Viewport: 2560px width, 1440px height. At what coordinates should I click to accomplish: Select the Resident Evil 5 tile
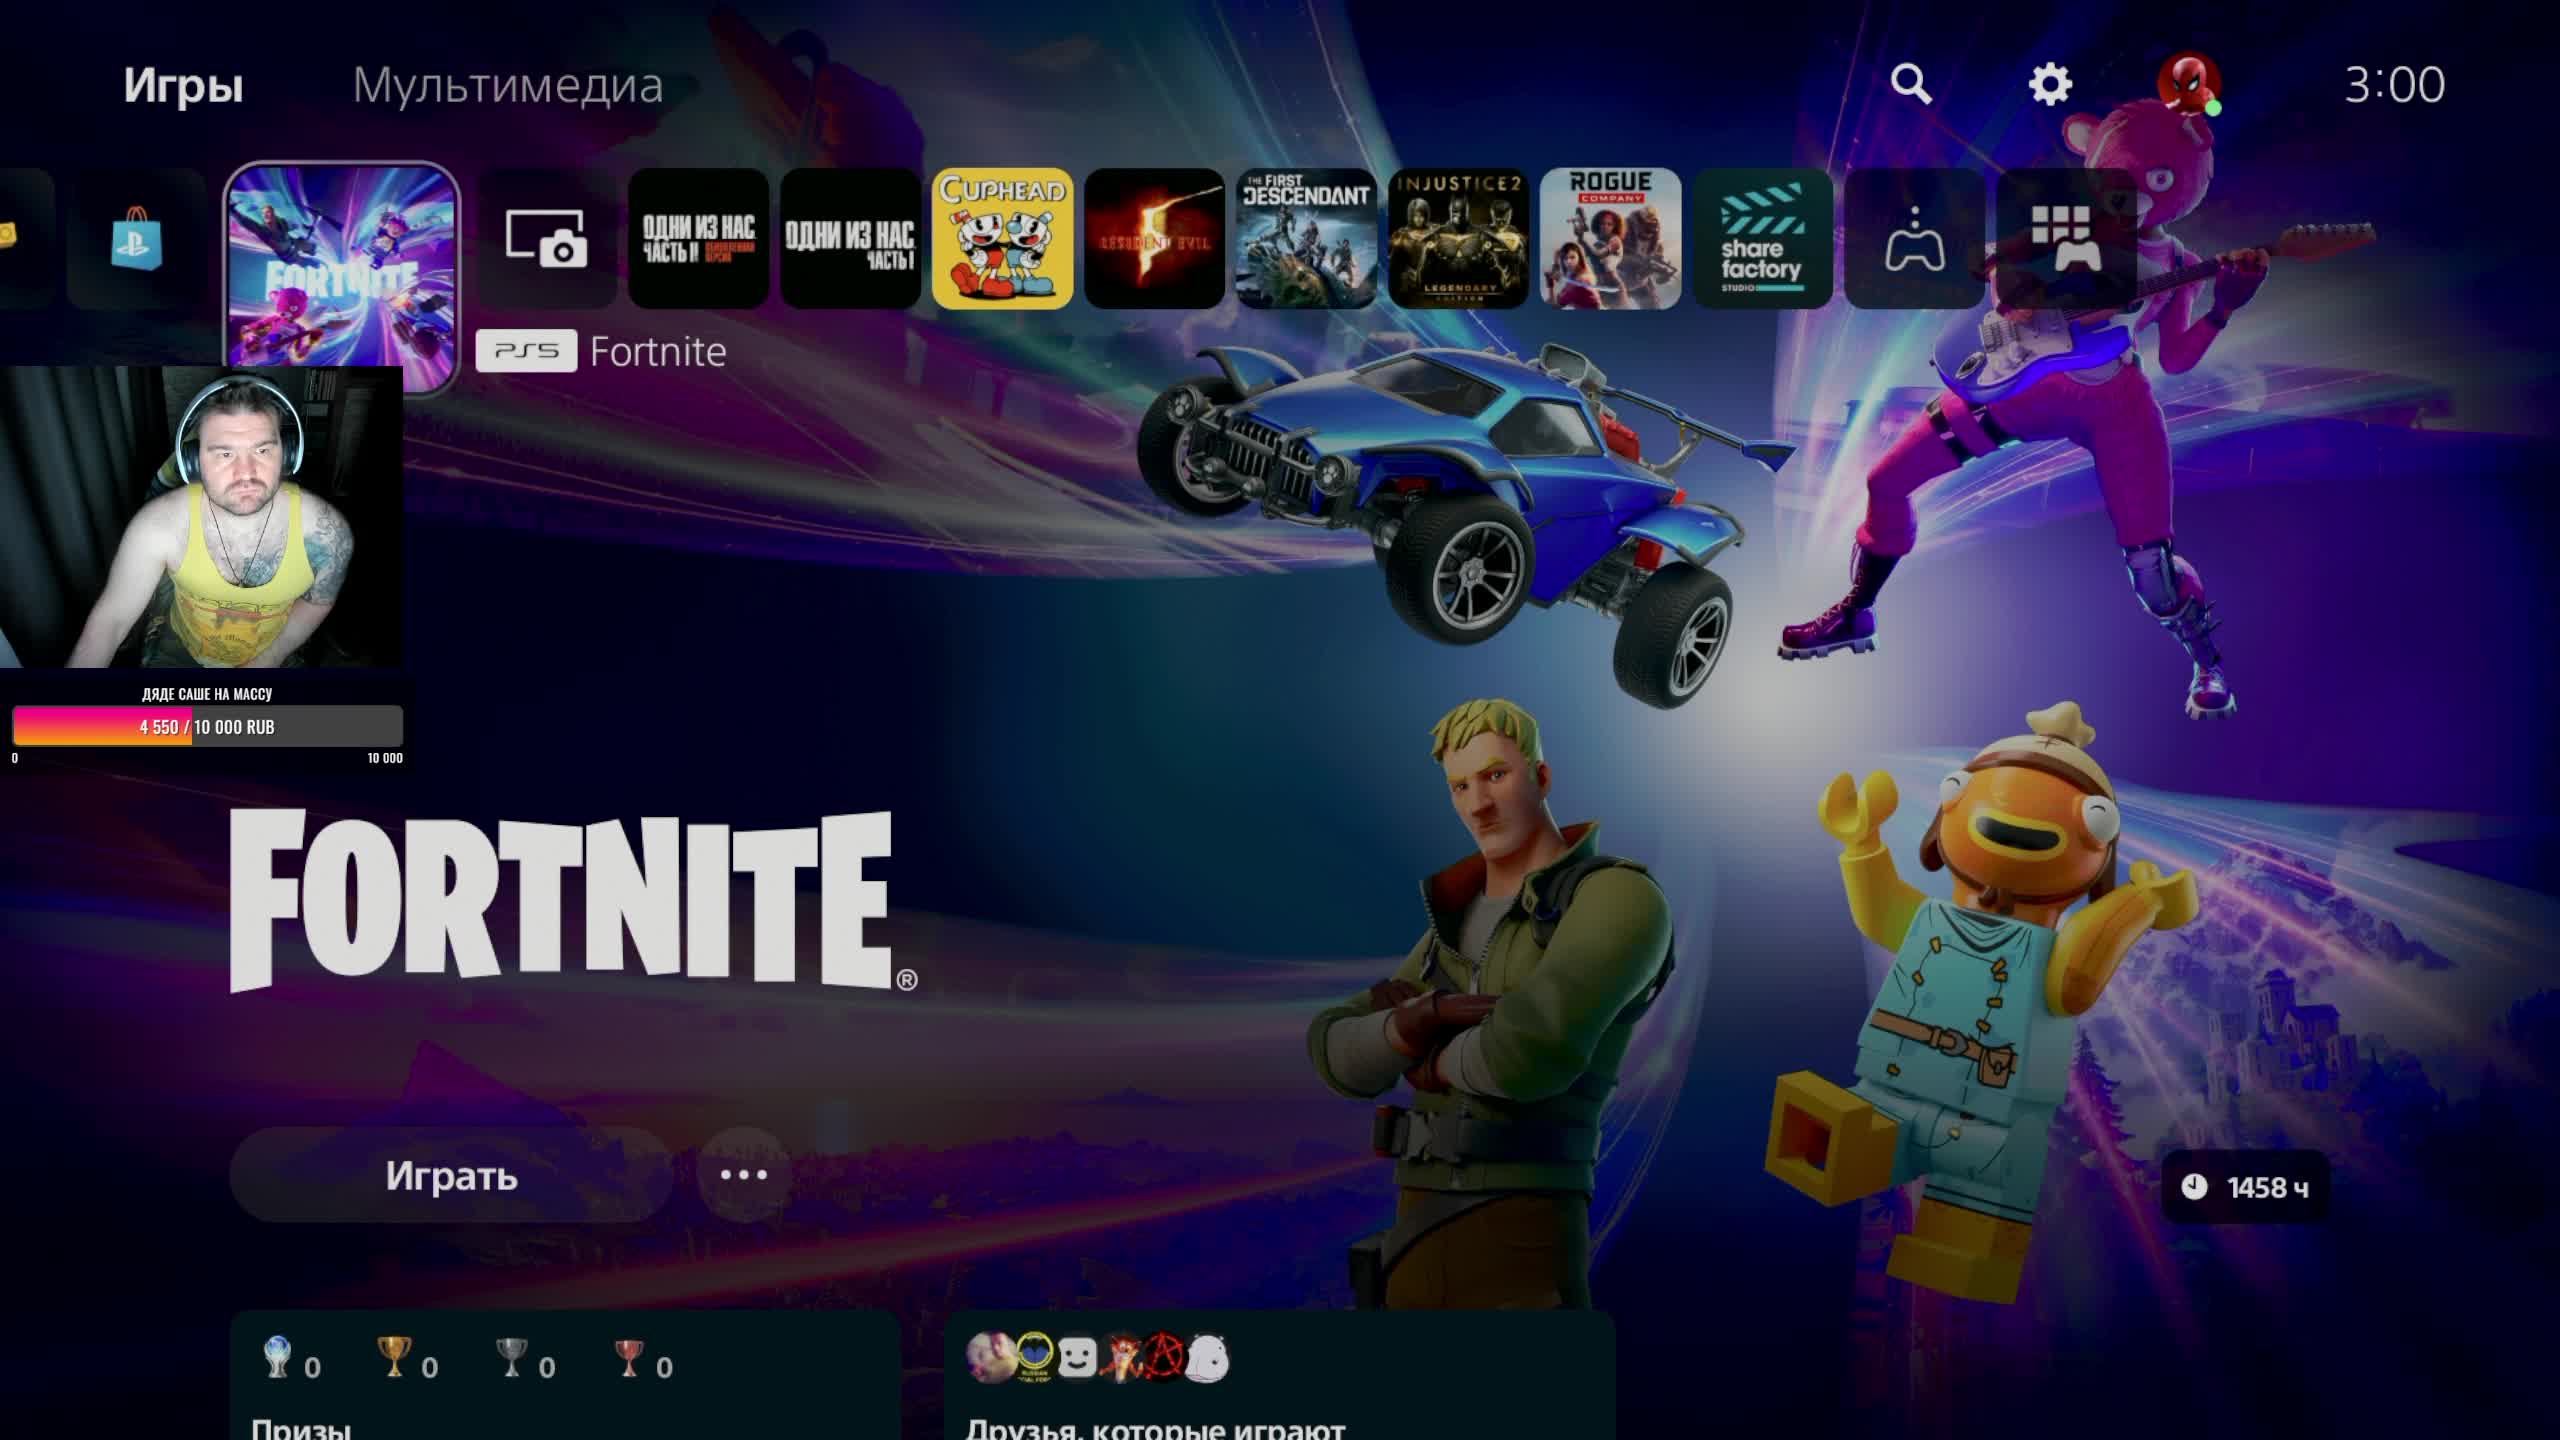[x=1154, y=238]
